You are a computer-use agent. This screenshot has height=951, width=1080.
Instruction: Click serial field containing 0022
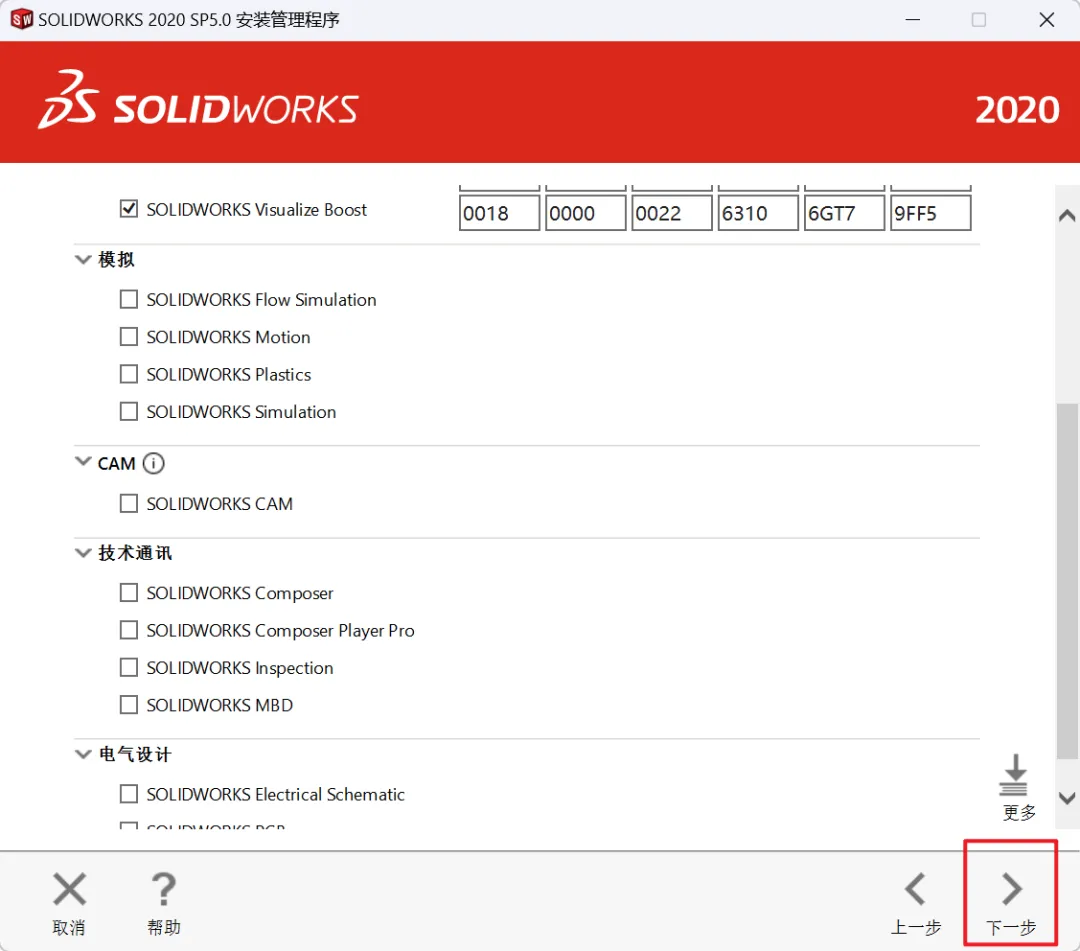coord(672,213)
